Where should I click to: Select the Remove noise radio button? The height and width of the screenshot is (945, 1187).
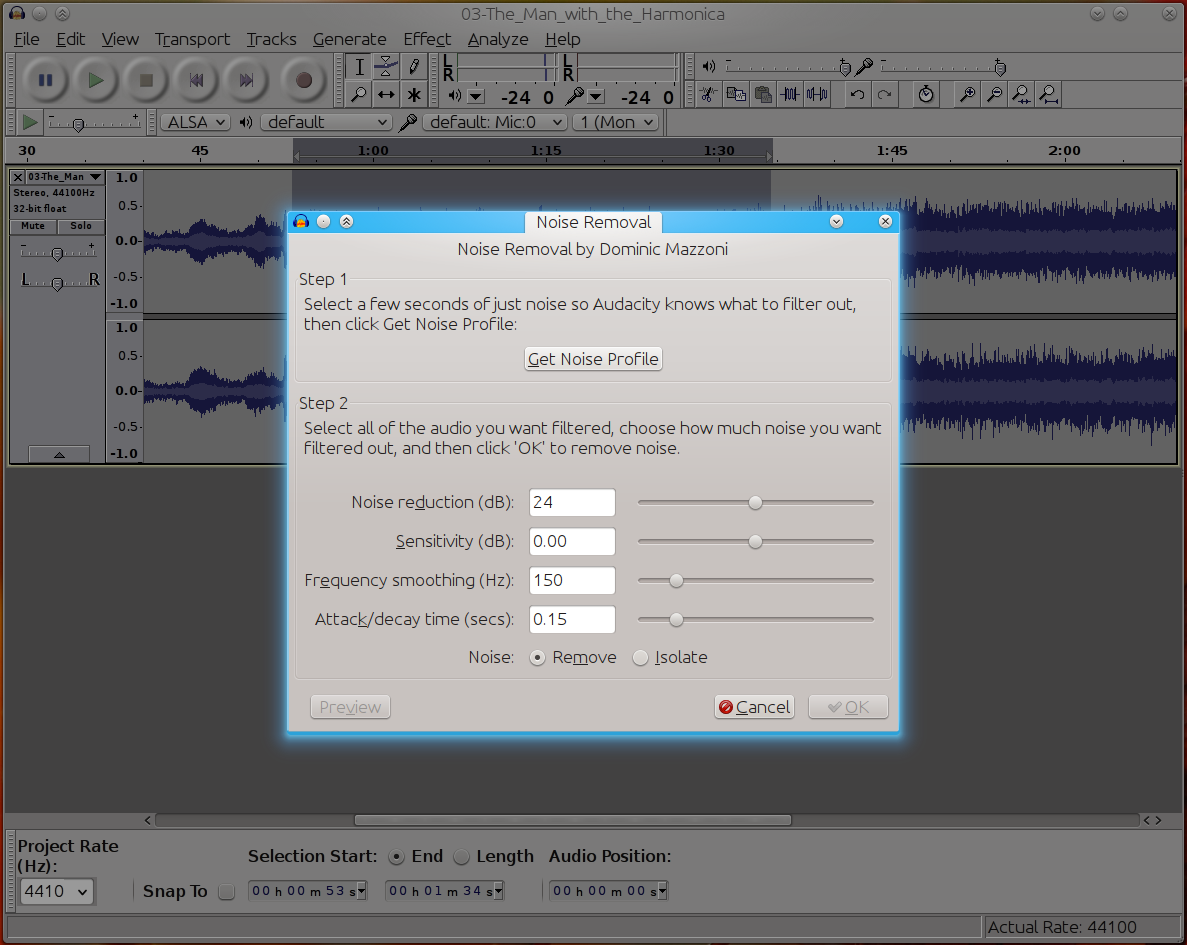537,658
